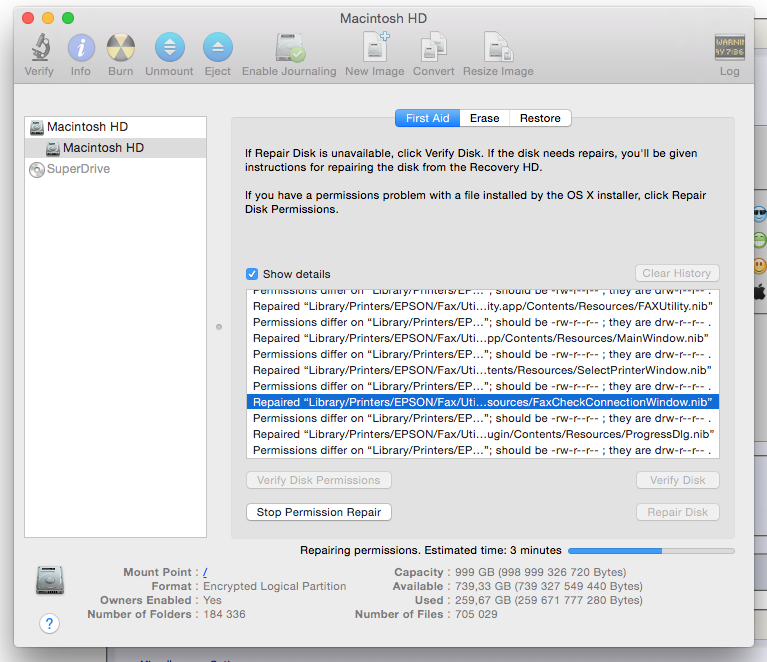Open the Log toolbar icon

(x=729, y=47)
